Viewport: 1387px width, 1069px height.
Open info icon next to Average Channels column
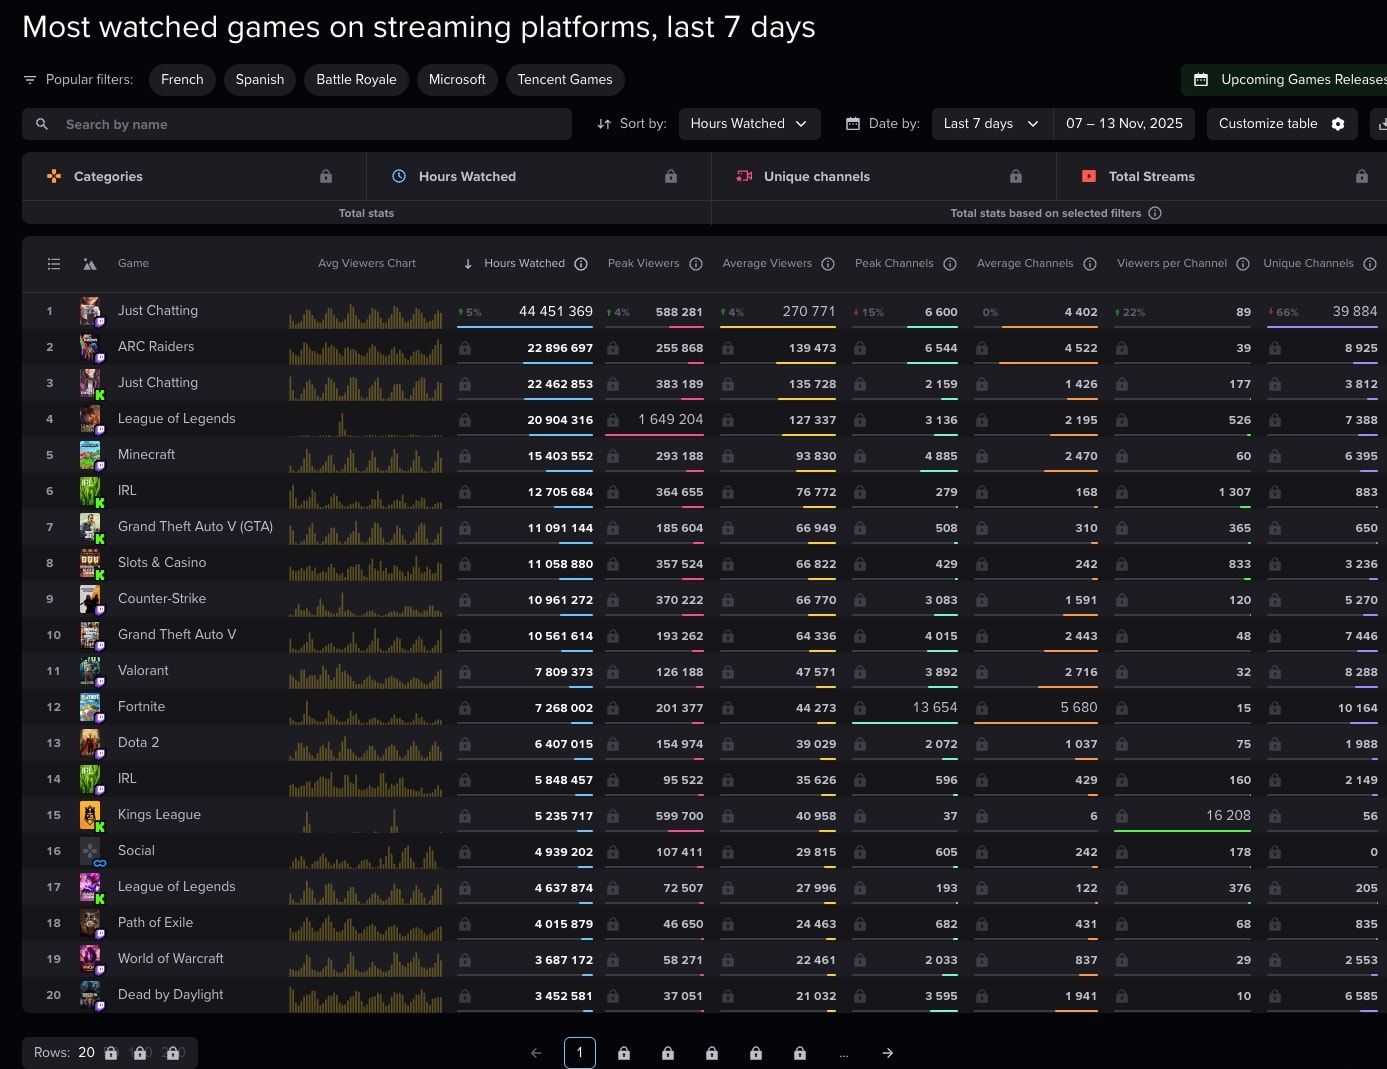pos(1090,264)
